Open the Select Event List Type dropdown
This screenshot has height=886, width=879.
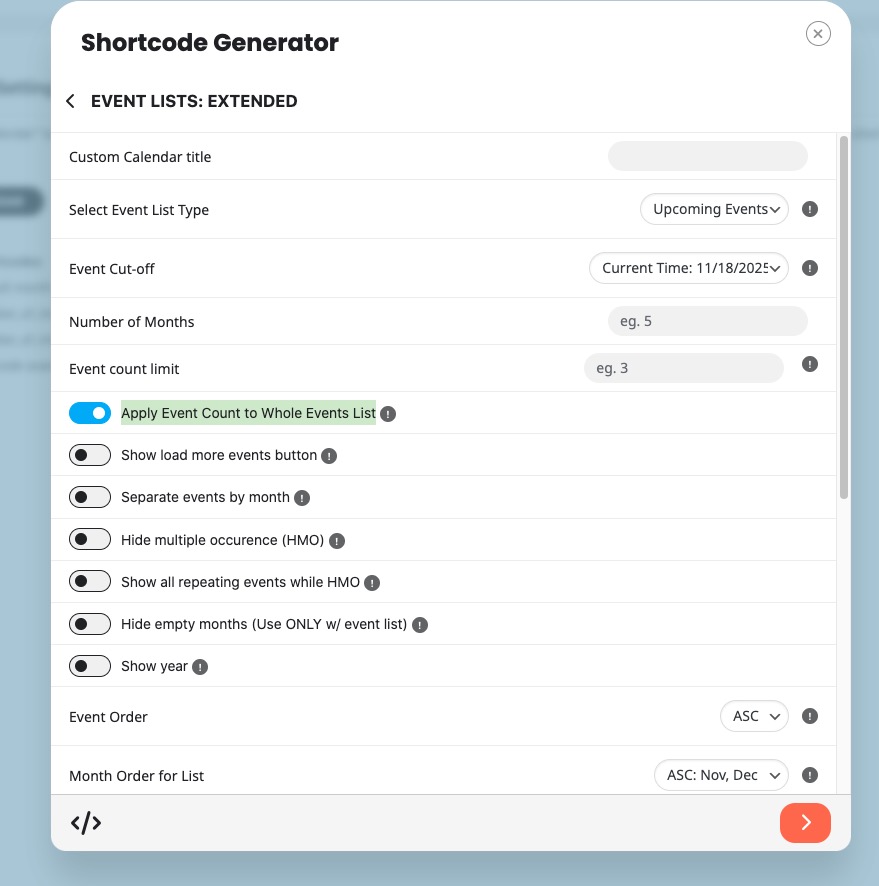714,210
